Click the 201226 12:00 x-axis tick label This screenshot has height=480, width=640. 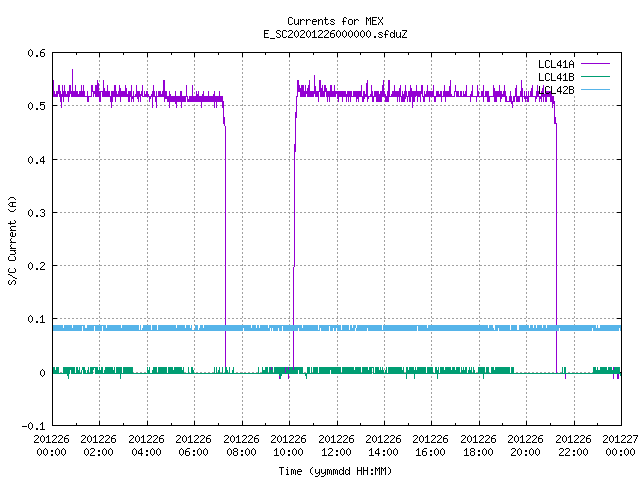[336, 445]
